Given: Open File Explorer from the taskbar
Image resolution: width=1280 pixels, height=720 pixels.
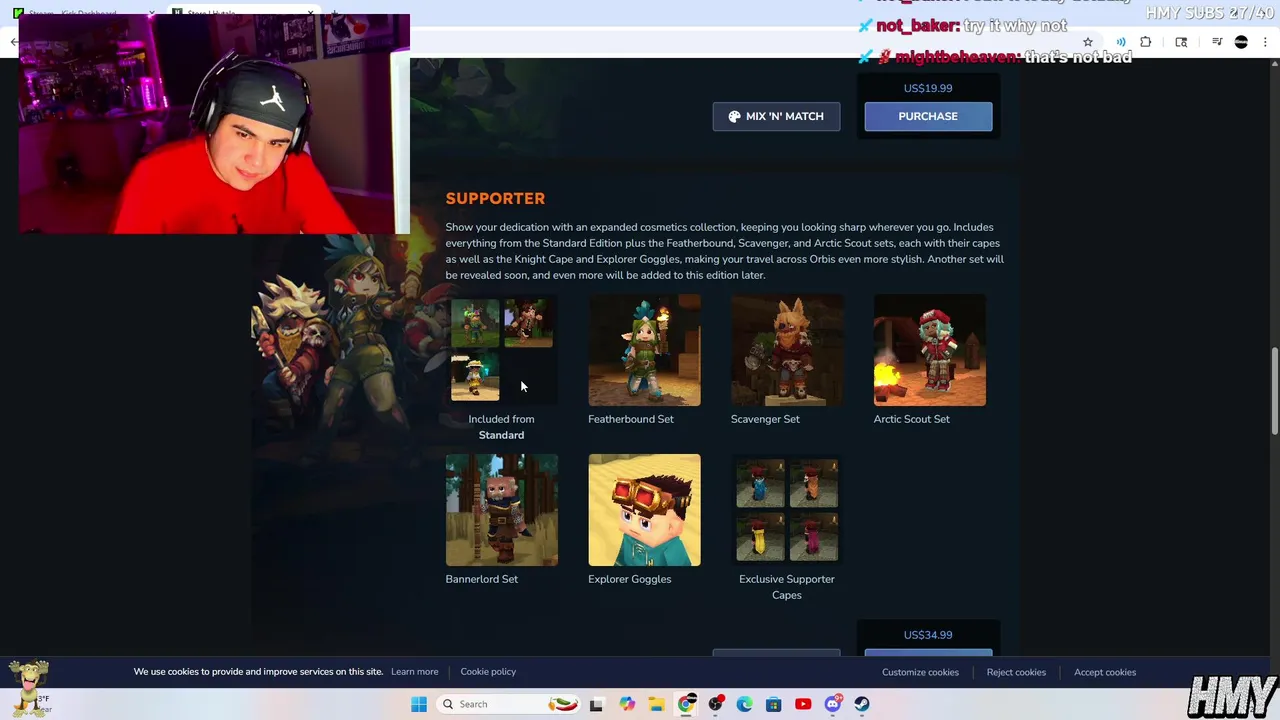Looking at the screenshot, I should click(656, 704).
